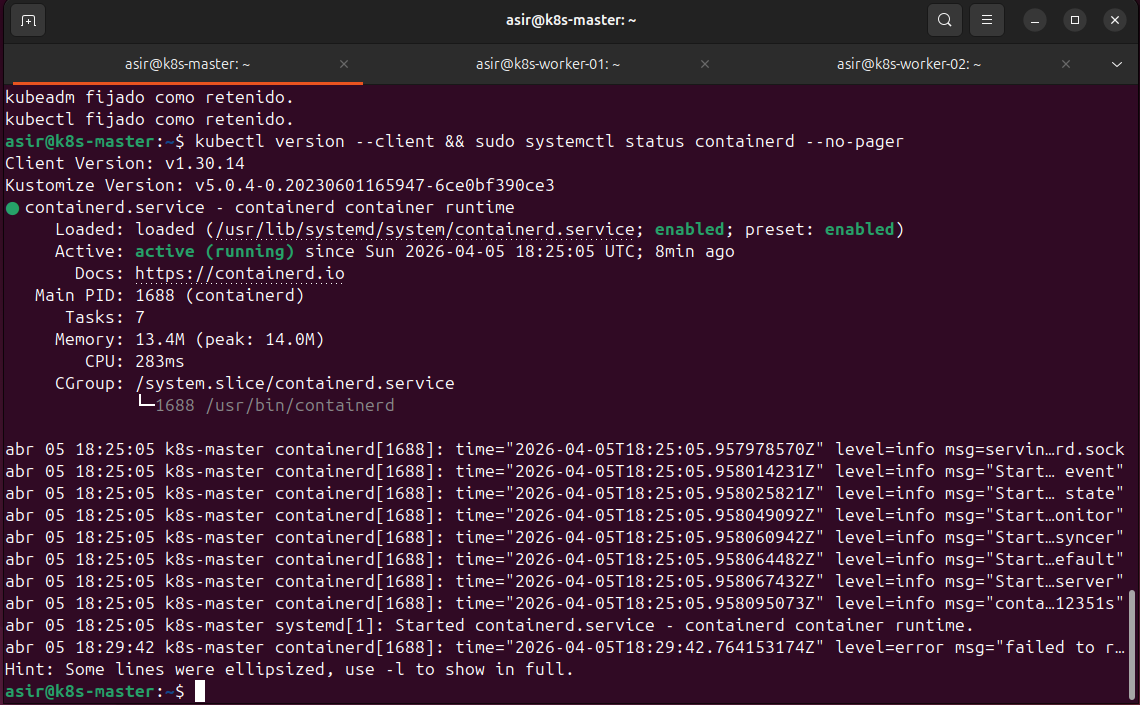The image size is (1140, 705).
Task: Click the level=error log line
Action: click(x=564, y=647)
